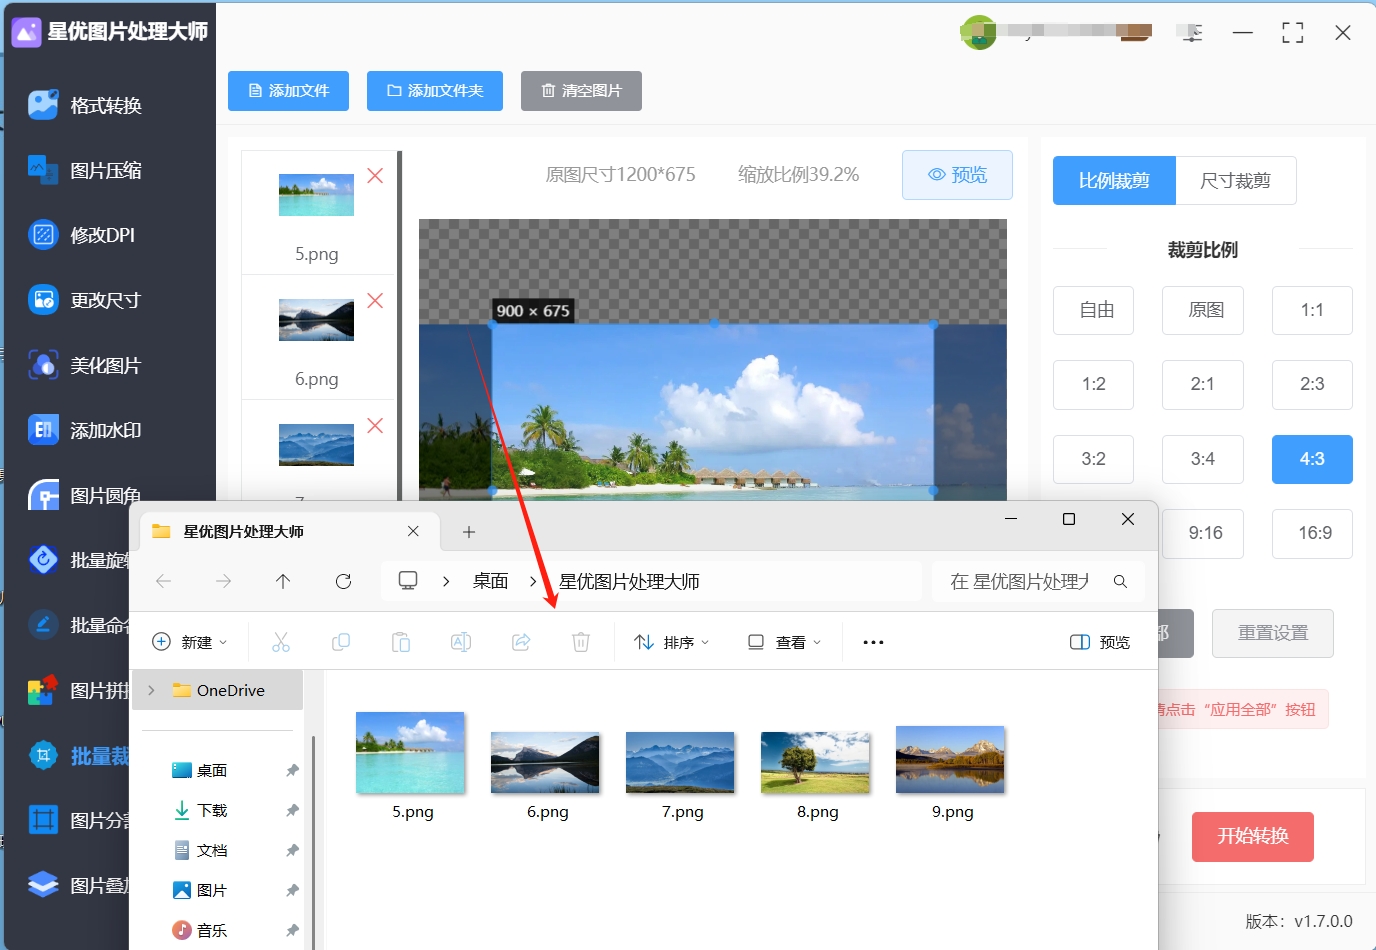Select the 3:4 crop ratio

[1203, 460]
